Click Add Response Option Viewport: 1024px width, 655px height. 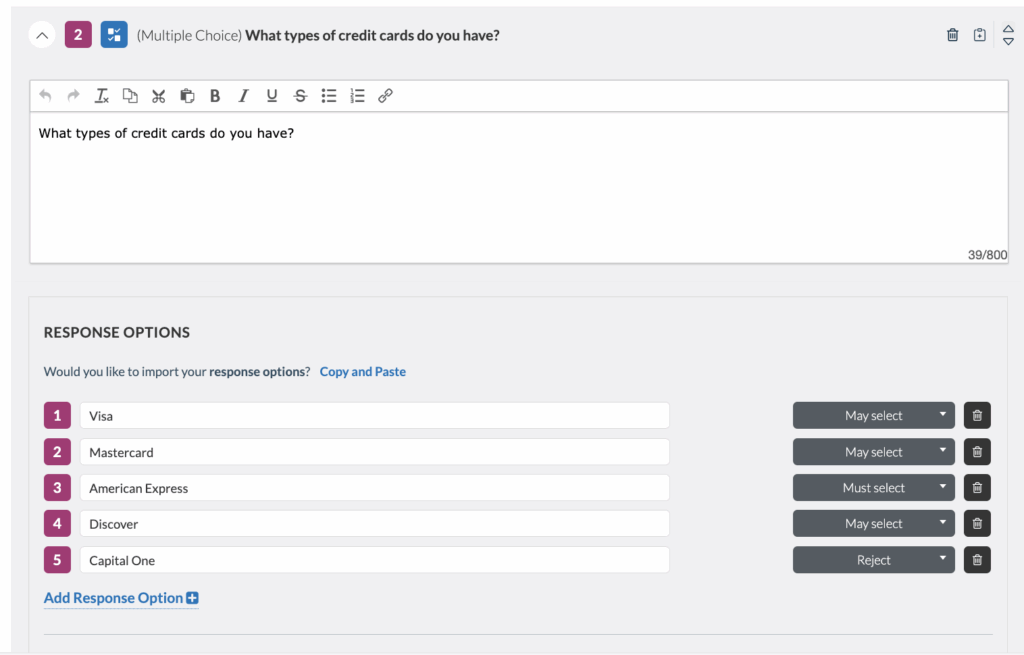coord(113,598)
